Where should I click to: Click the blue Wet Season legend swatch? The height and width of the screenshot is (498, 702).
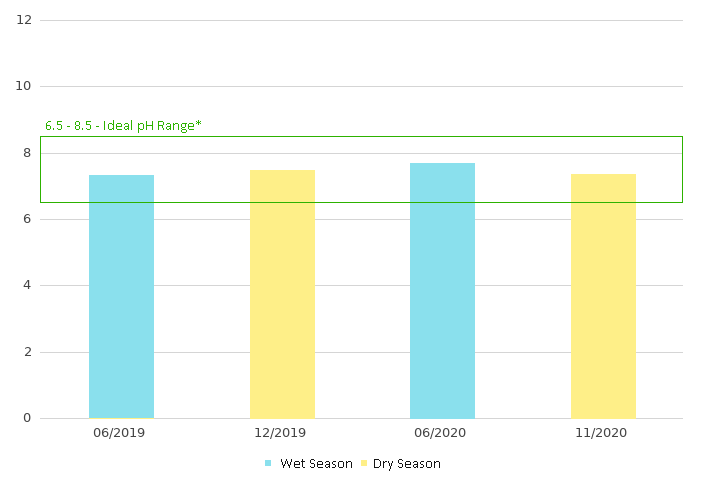pos(268,463)
